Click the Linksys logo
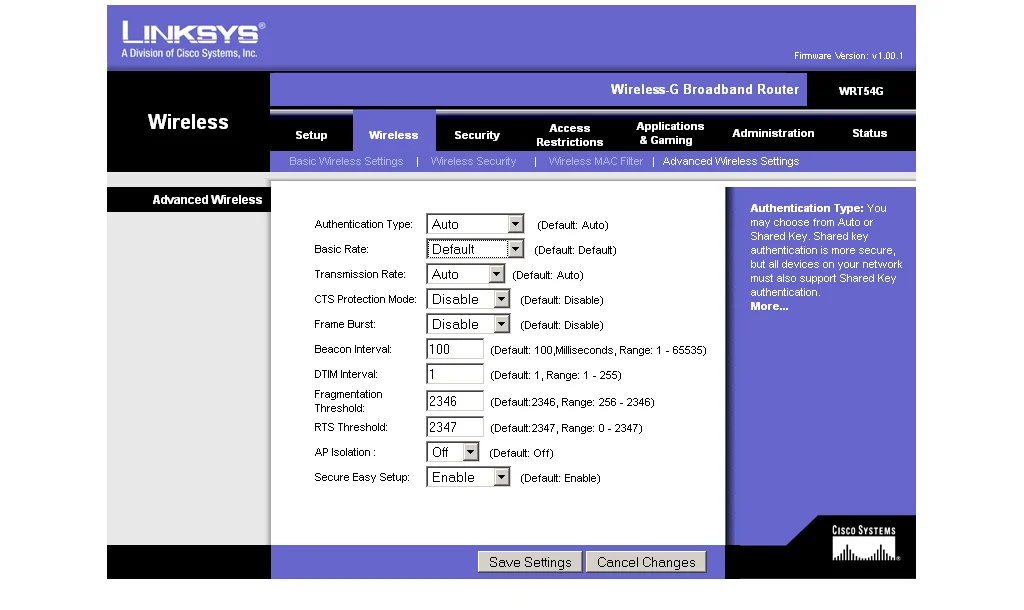The height and width of the screenshot is (610, 1024). (x=193, y=38)
